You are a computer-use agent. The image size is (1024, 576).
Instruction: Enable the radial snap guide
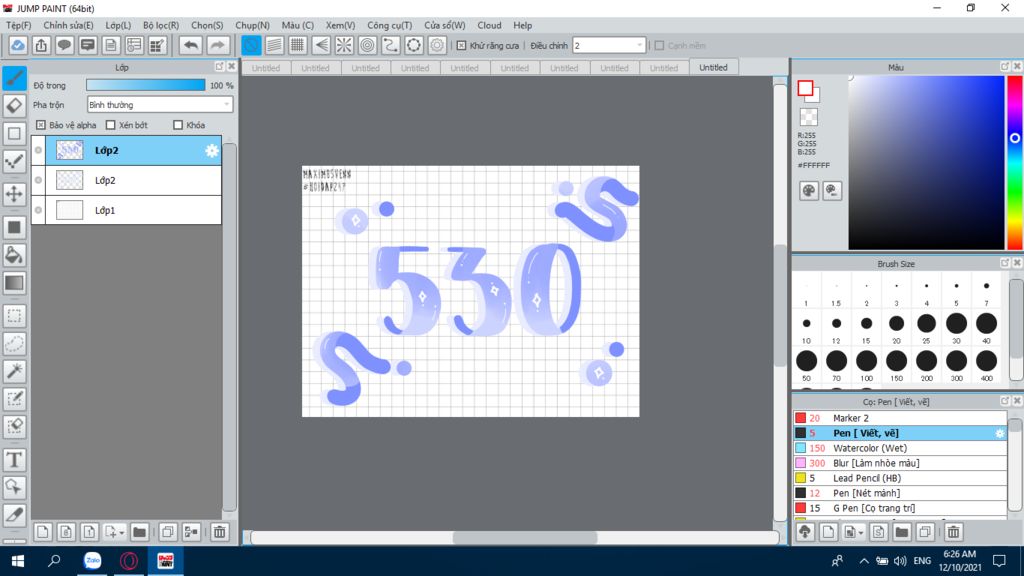[344, 45]
